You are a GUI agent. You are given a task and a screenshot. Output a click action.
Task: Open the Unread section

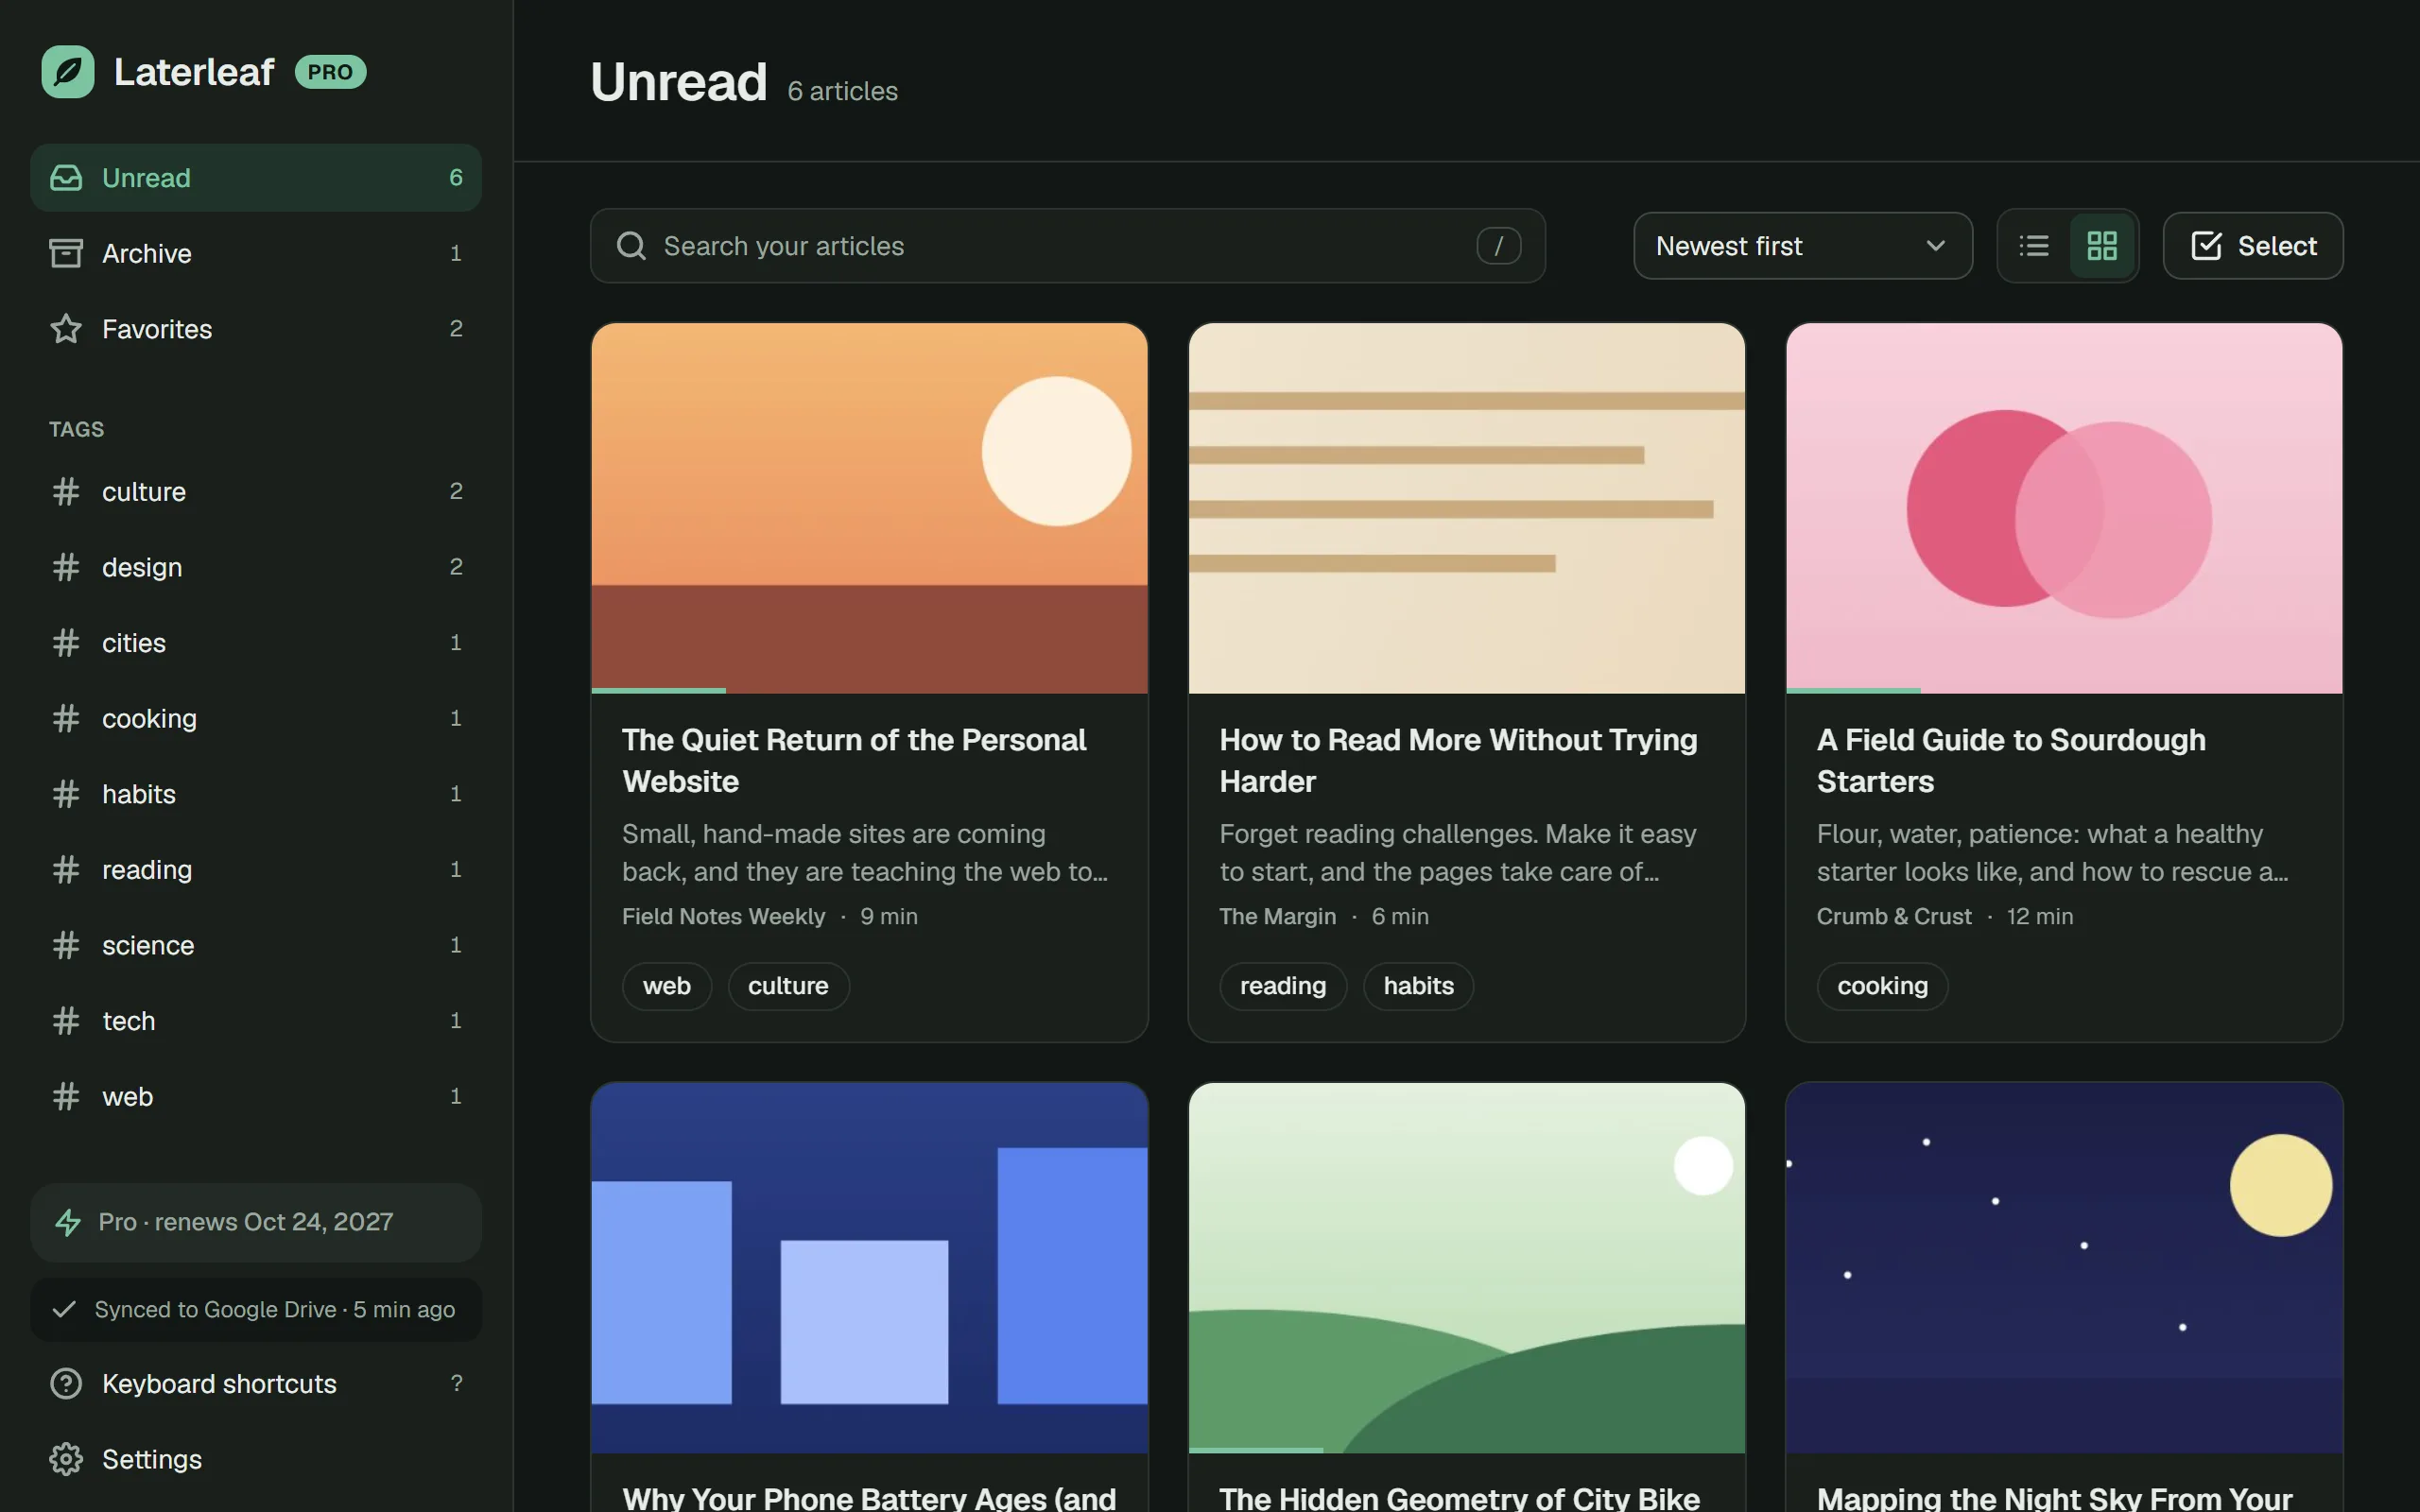[x=256, y=178]
